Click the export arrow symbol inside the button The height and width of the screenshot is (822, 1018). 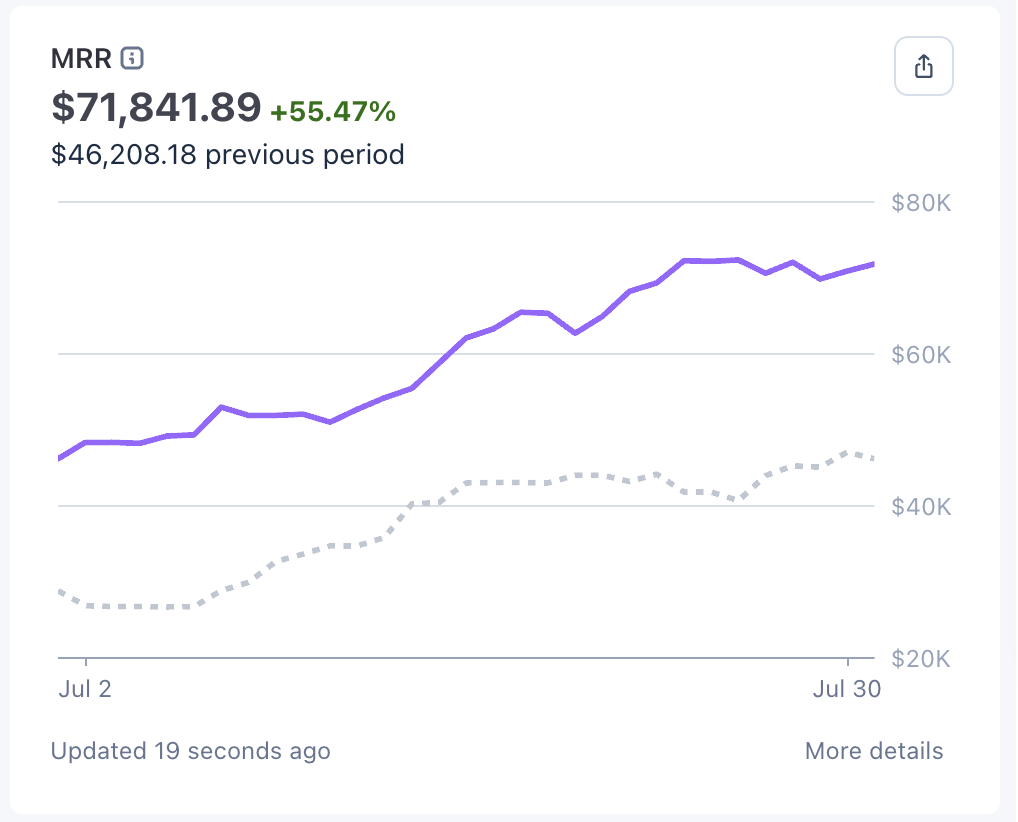pyautogui.click(x=923, y=65)
